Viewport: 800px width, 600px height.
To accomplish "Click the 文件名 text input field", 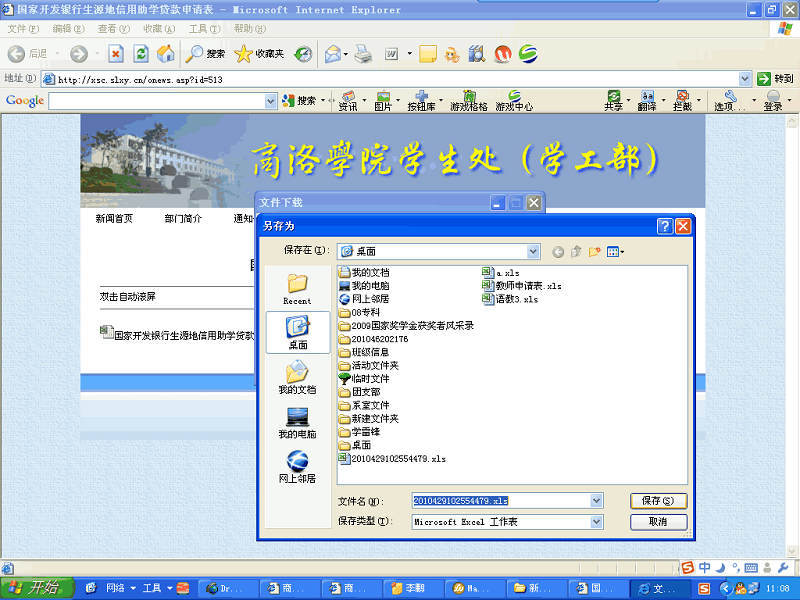I will [500, 500].
